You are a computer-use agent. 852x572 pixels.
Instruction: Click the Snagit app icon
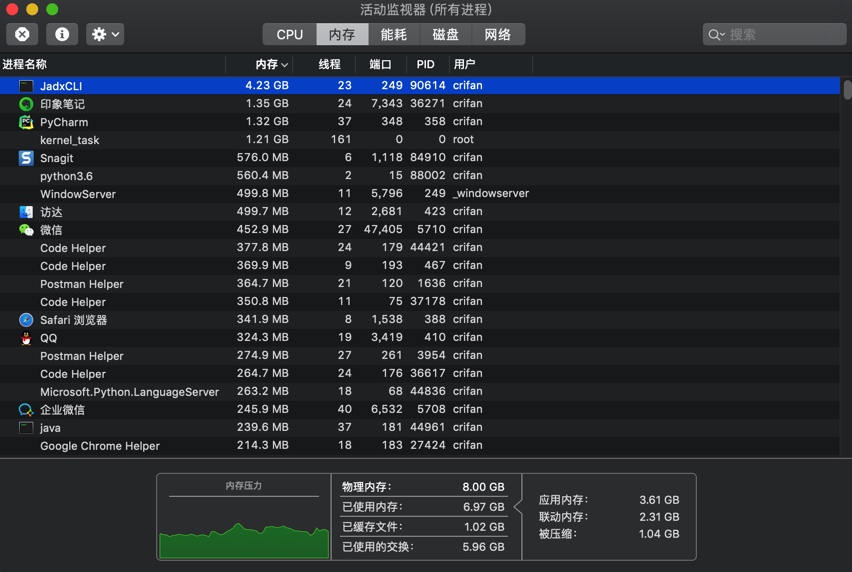pos(26,158)
